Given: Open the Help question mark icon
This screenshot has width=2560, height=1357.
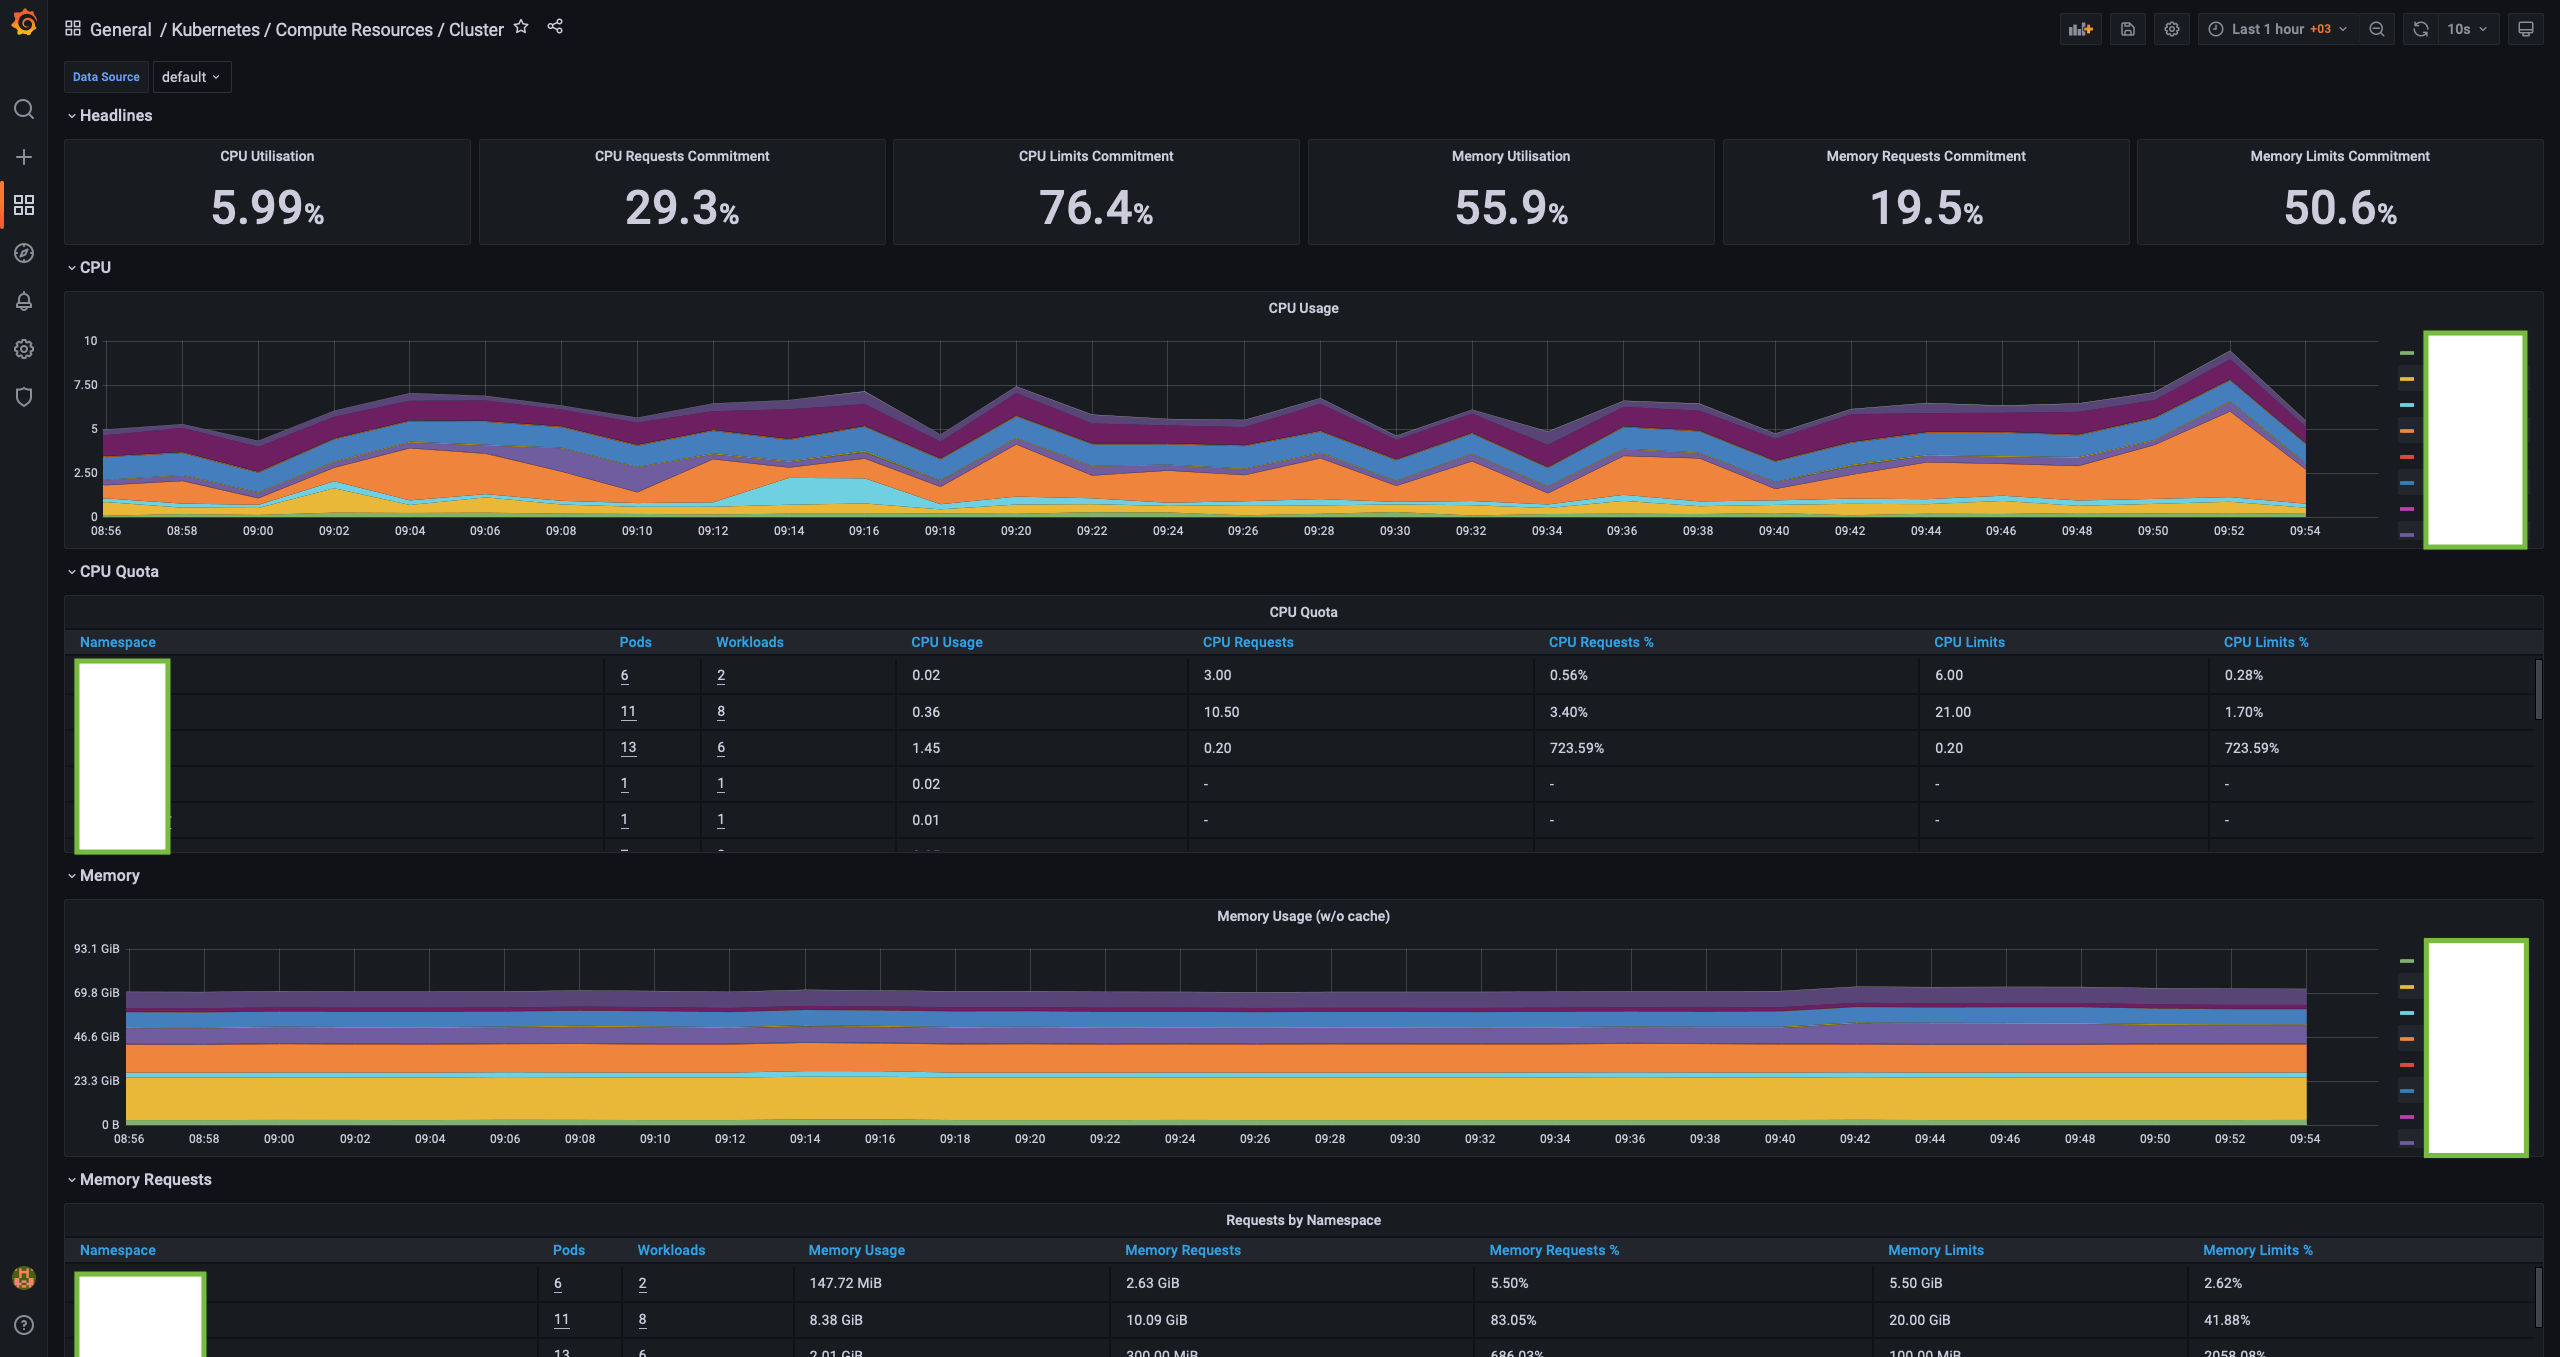Looking at the screenshot, I should point(24,1325).
